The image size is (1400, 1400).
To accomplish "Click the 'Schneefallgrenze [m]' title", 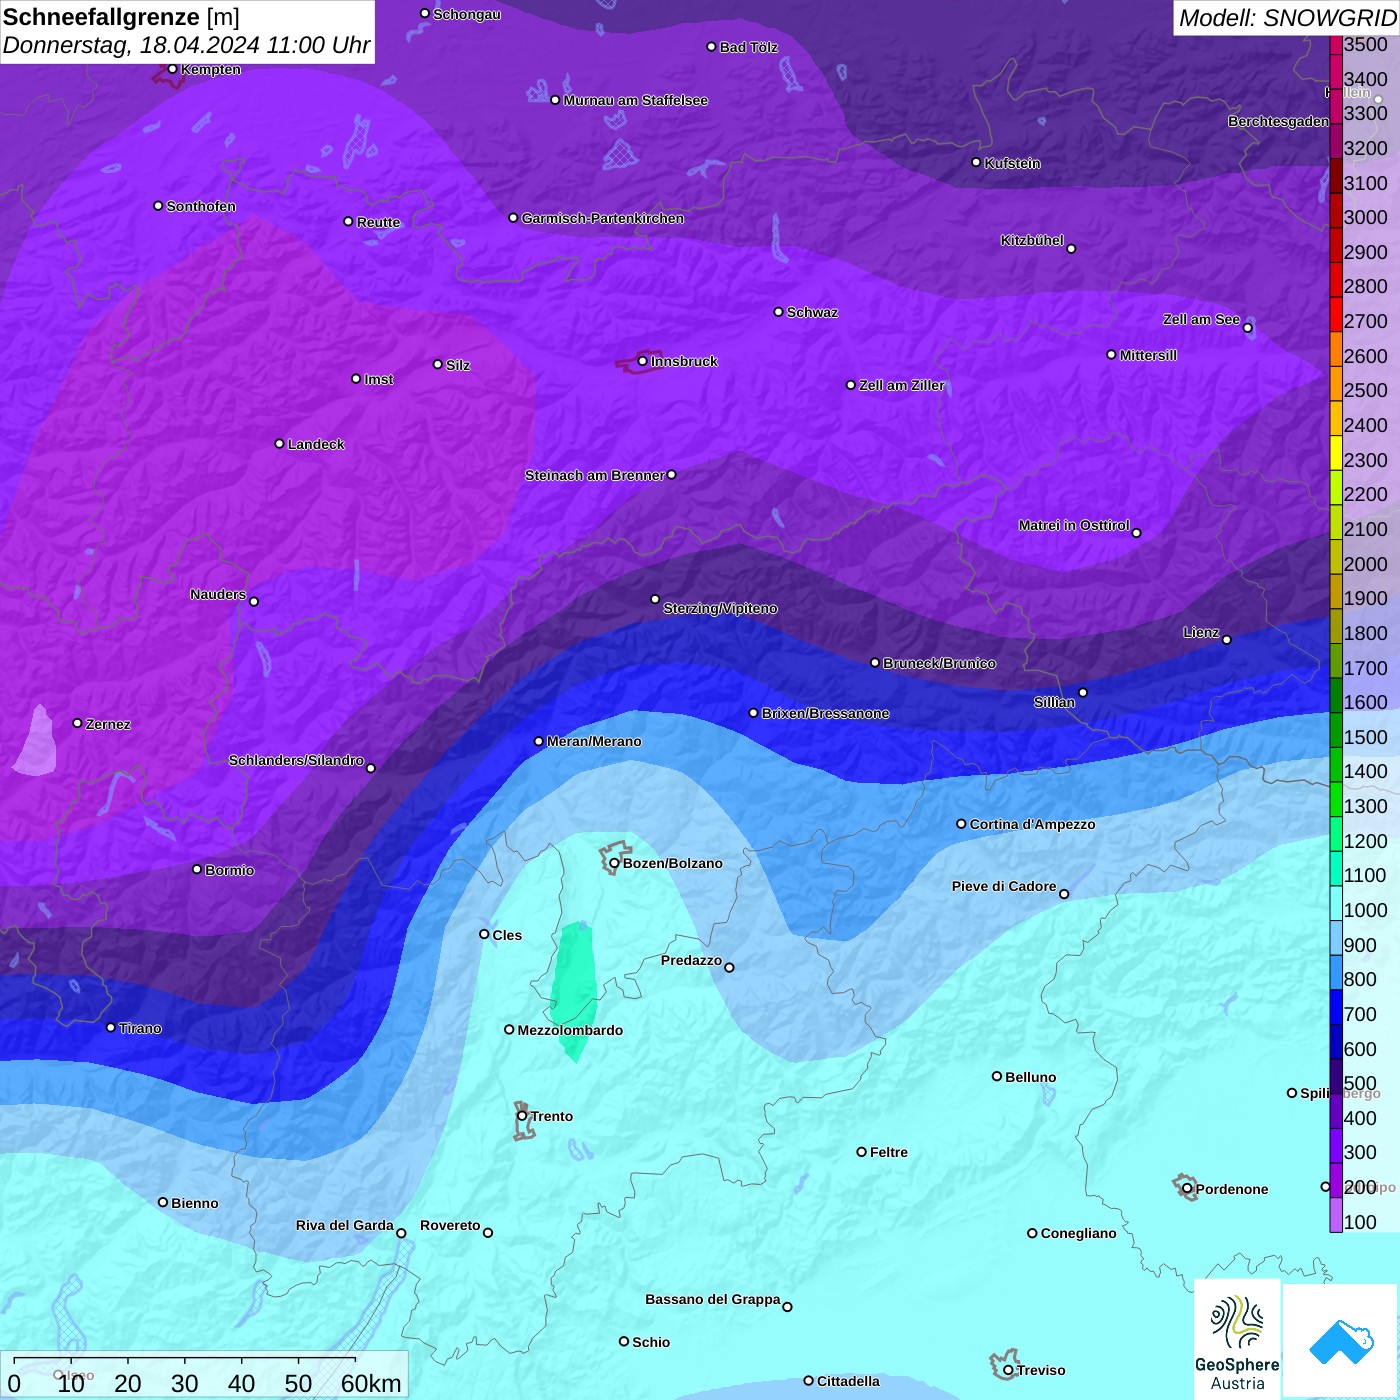I will point(122,17).
